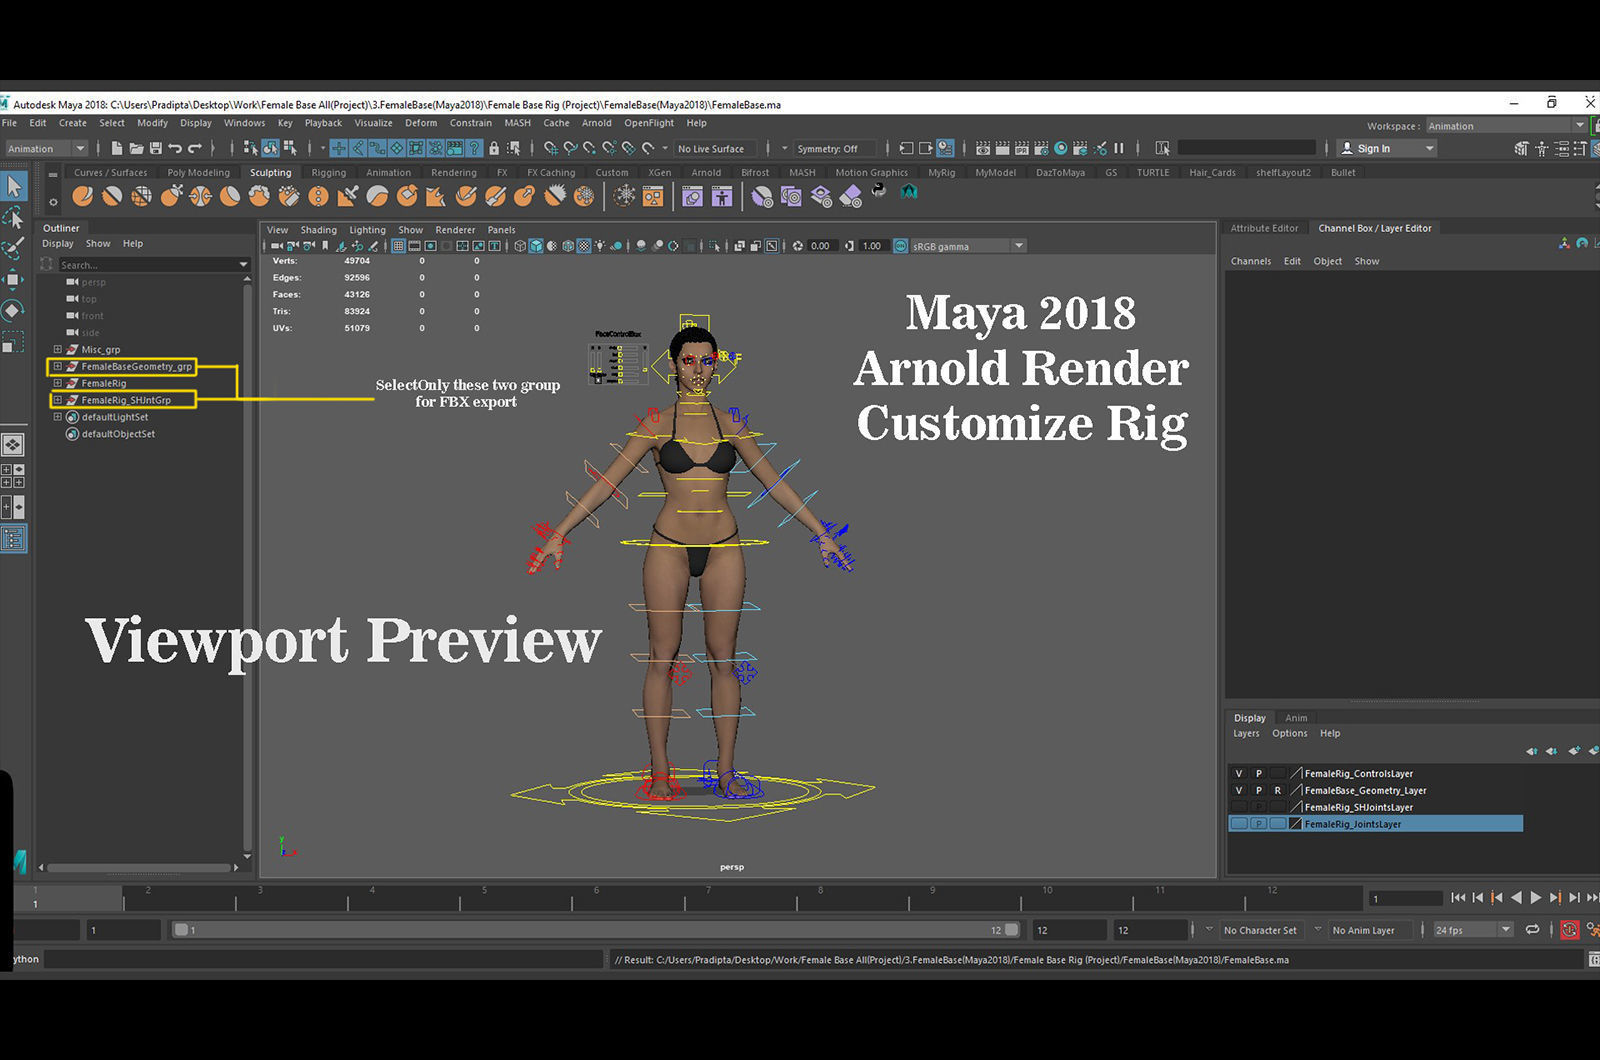Click the Open Scene folder icon

click(136, 148)
